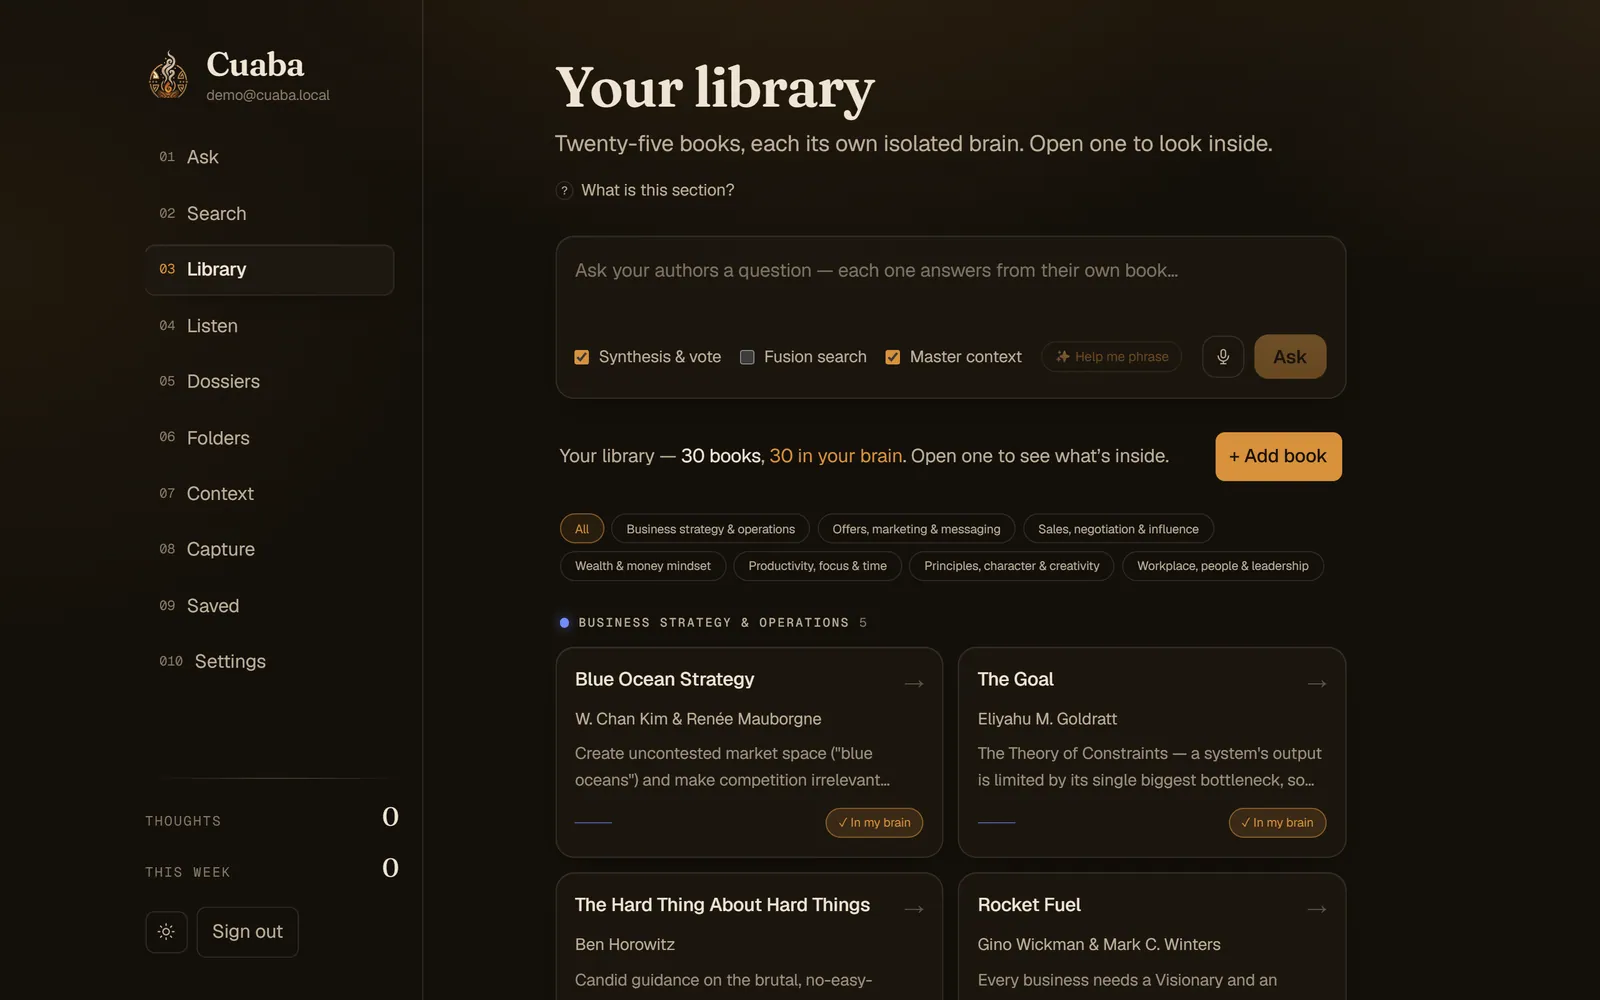Open Folders from the sidebar
The width and height of the screenshot is (1600, 1000).
point(269,438)
